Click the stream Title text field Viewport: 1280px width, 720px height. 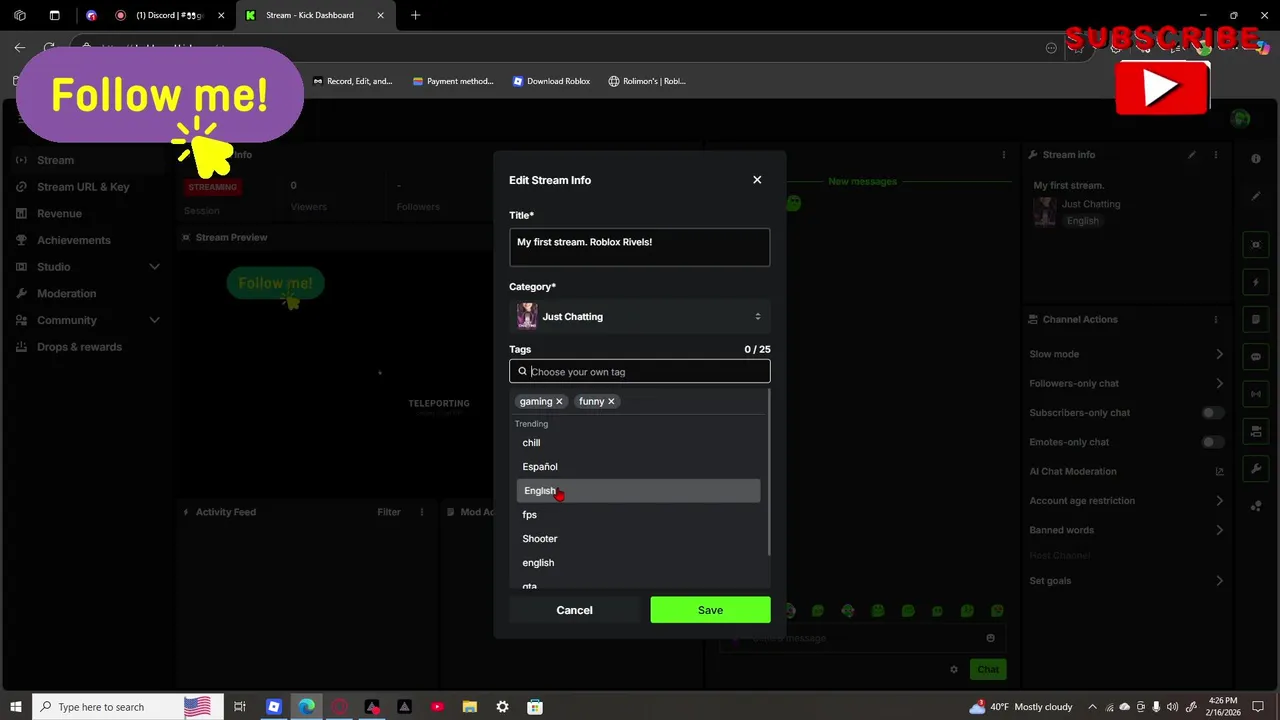pos(639,248)
